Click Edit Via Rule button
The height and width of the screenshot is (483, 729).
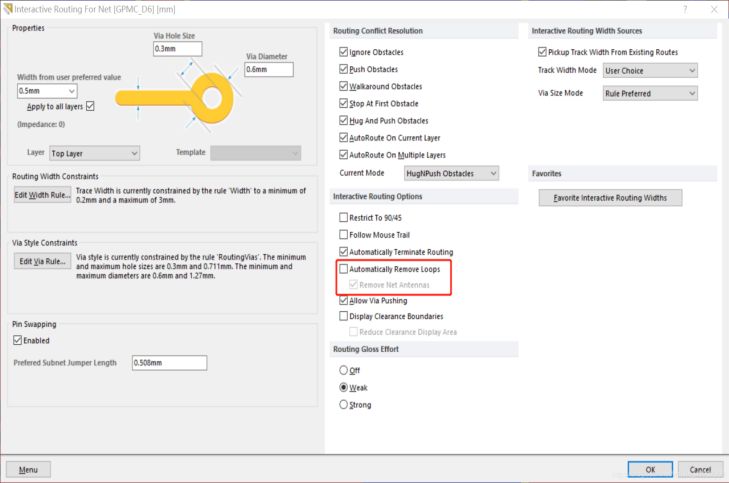(41, 261)
